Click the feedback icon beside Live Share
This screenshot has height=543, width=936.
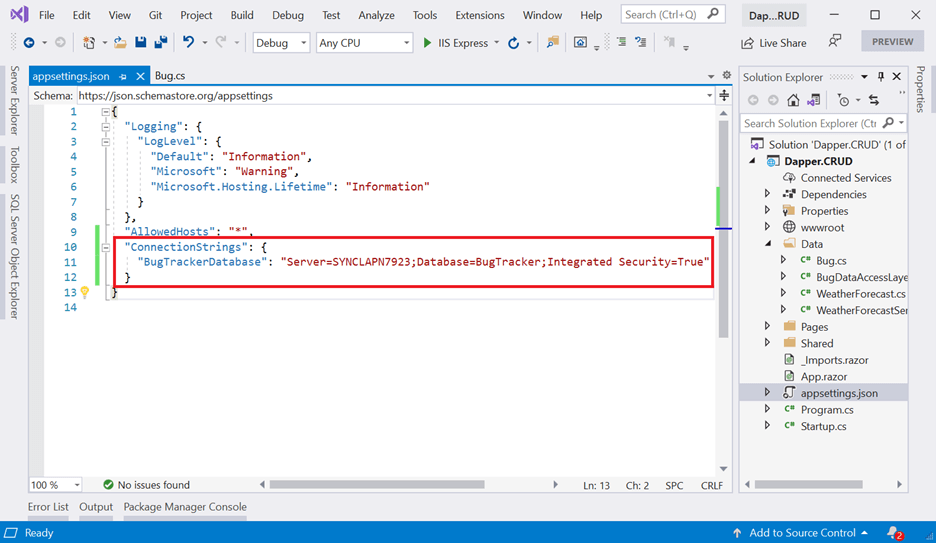coord(834,42)
